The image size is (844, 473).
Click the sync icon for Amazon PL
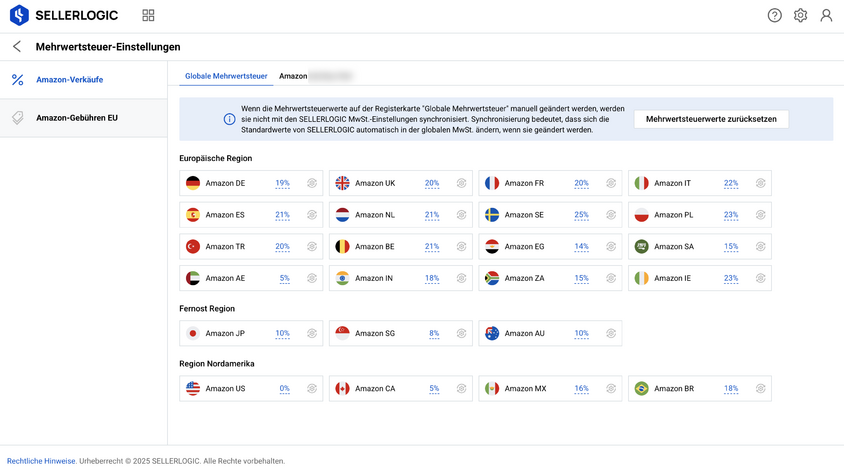coord(761,215)
